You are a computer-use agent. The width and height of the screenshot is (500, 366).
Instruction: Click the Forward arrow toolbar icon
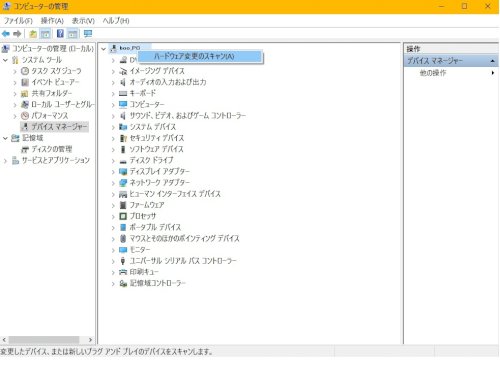(x=17, y=34)
